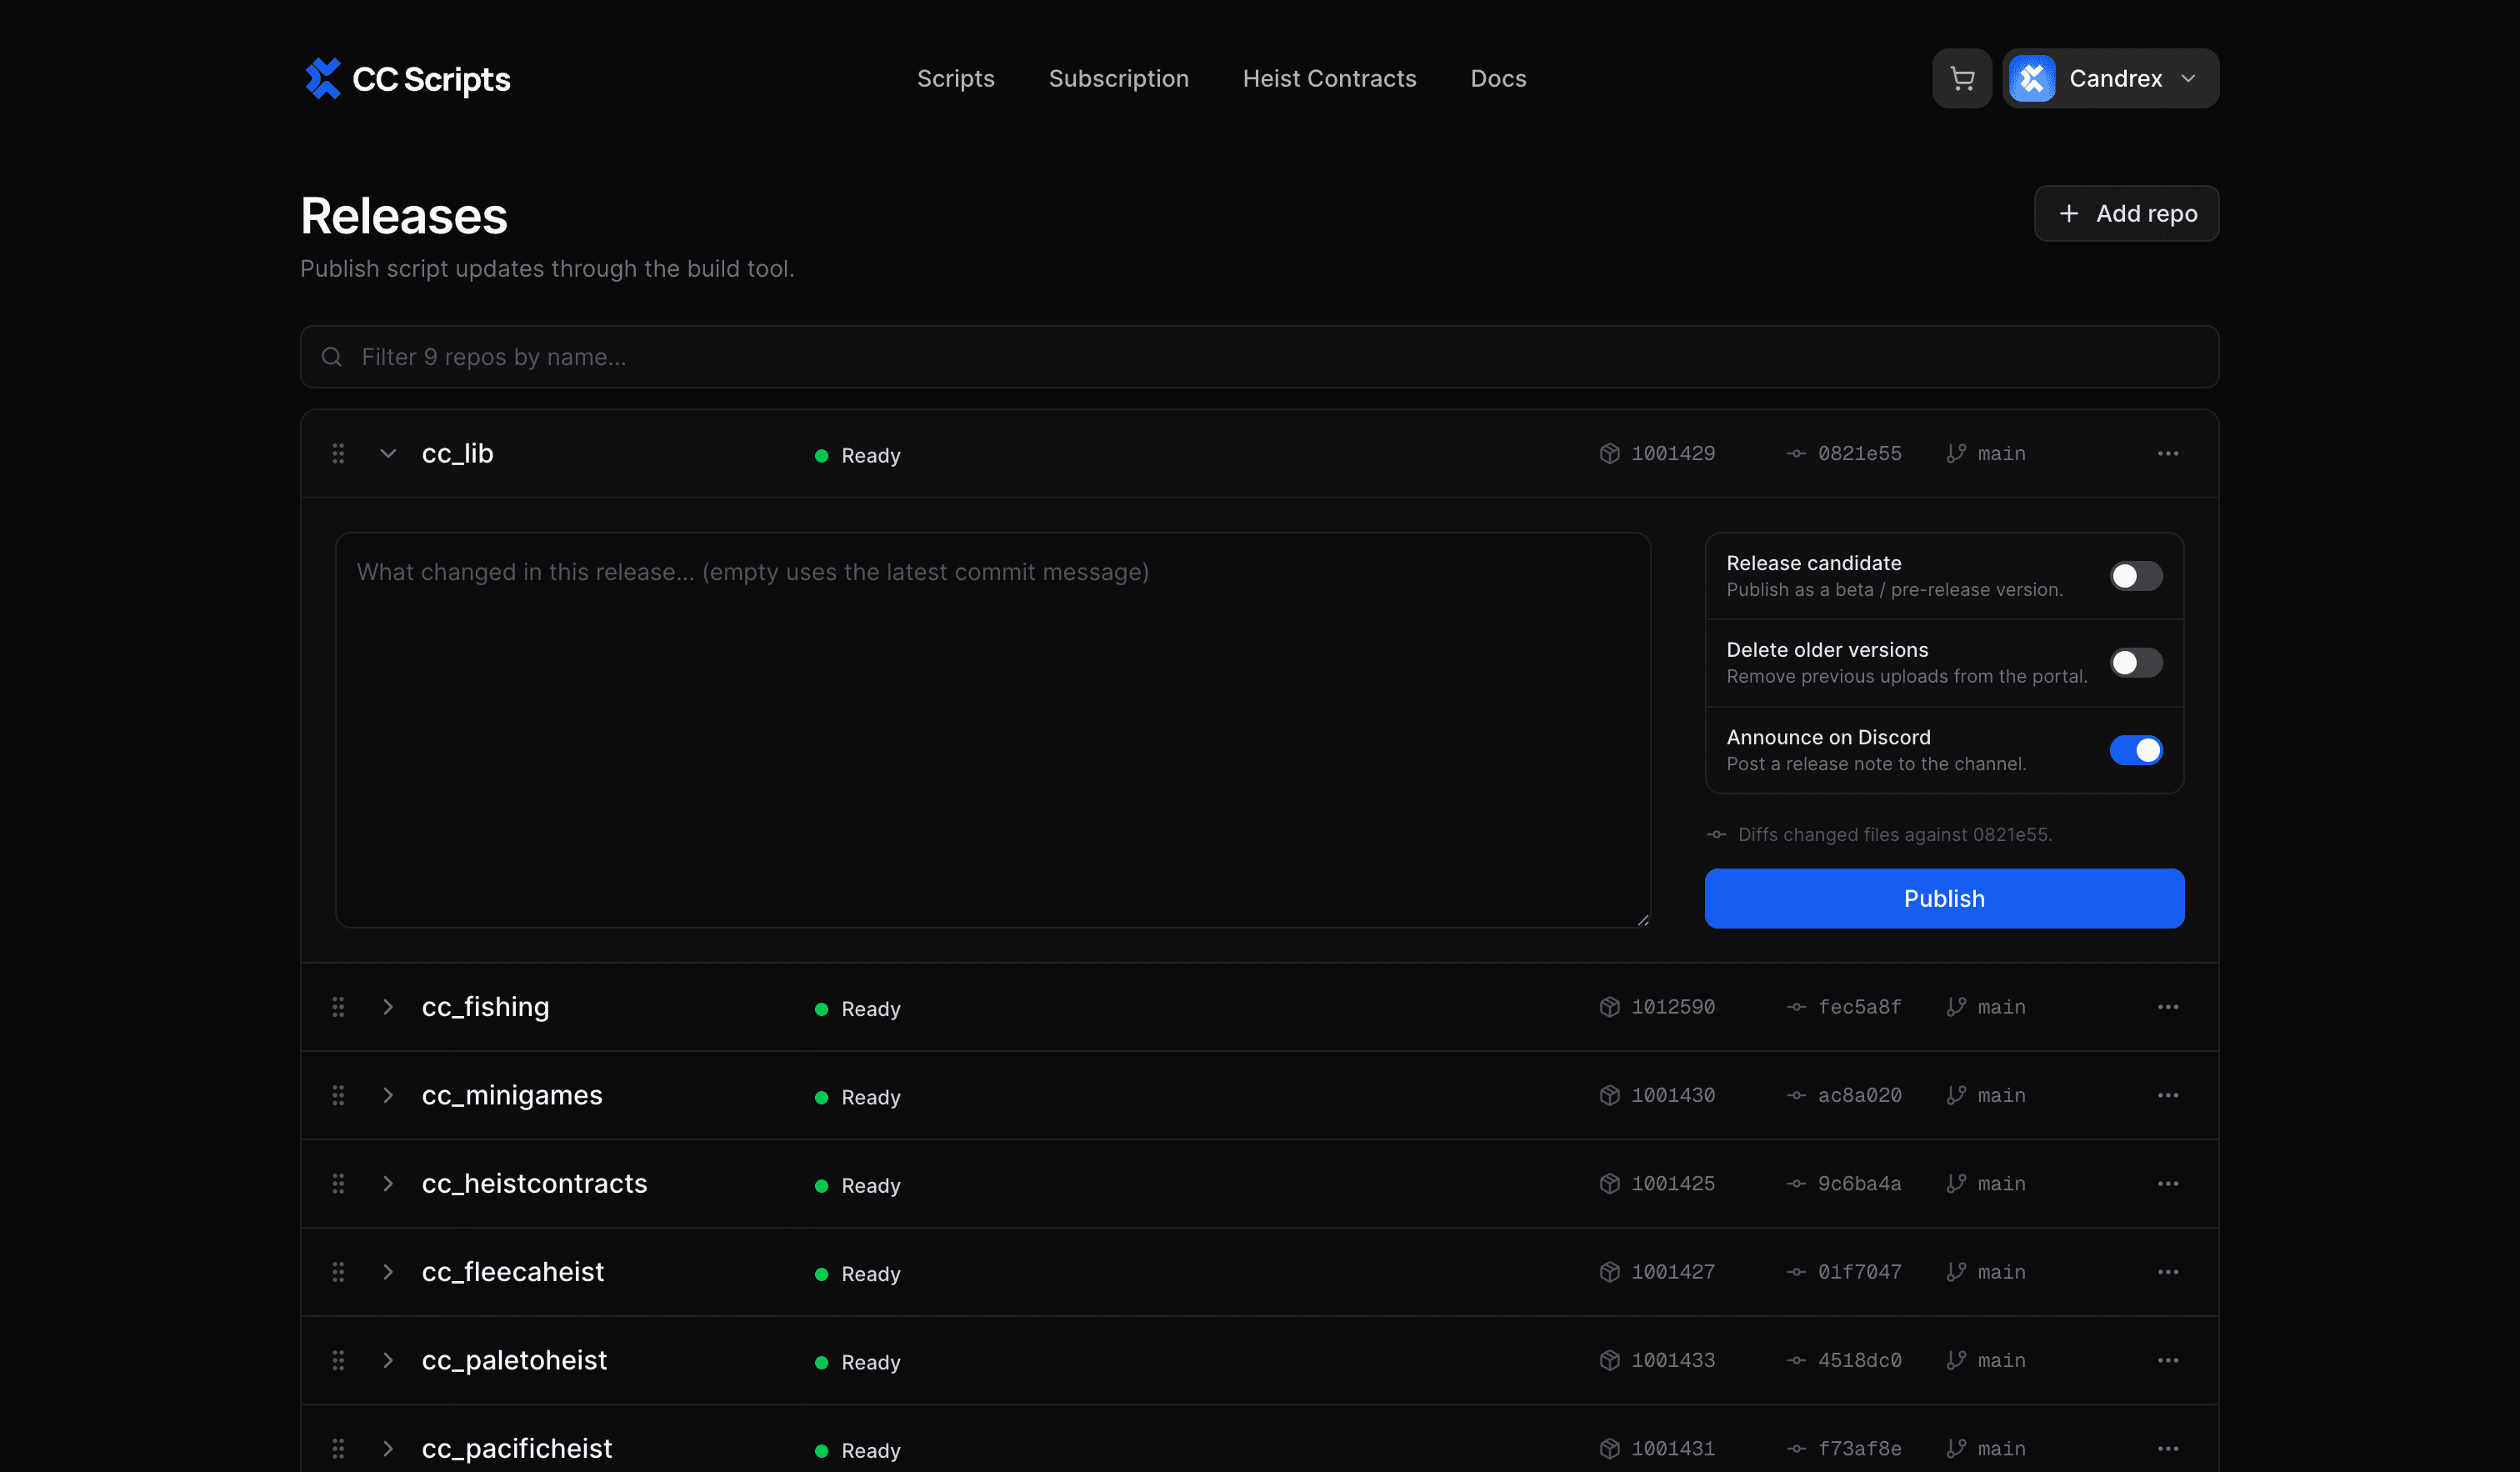Click commit hash 9c6ba4a

1859,1184
